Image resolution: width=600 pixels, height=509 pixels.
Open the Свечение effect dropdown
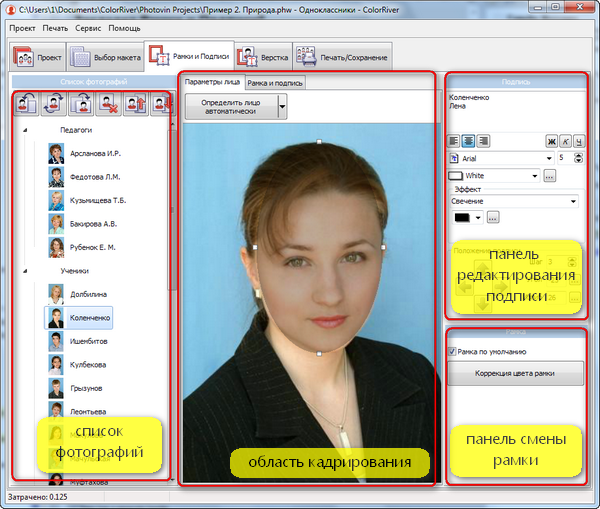point(573,201)
